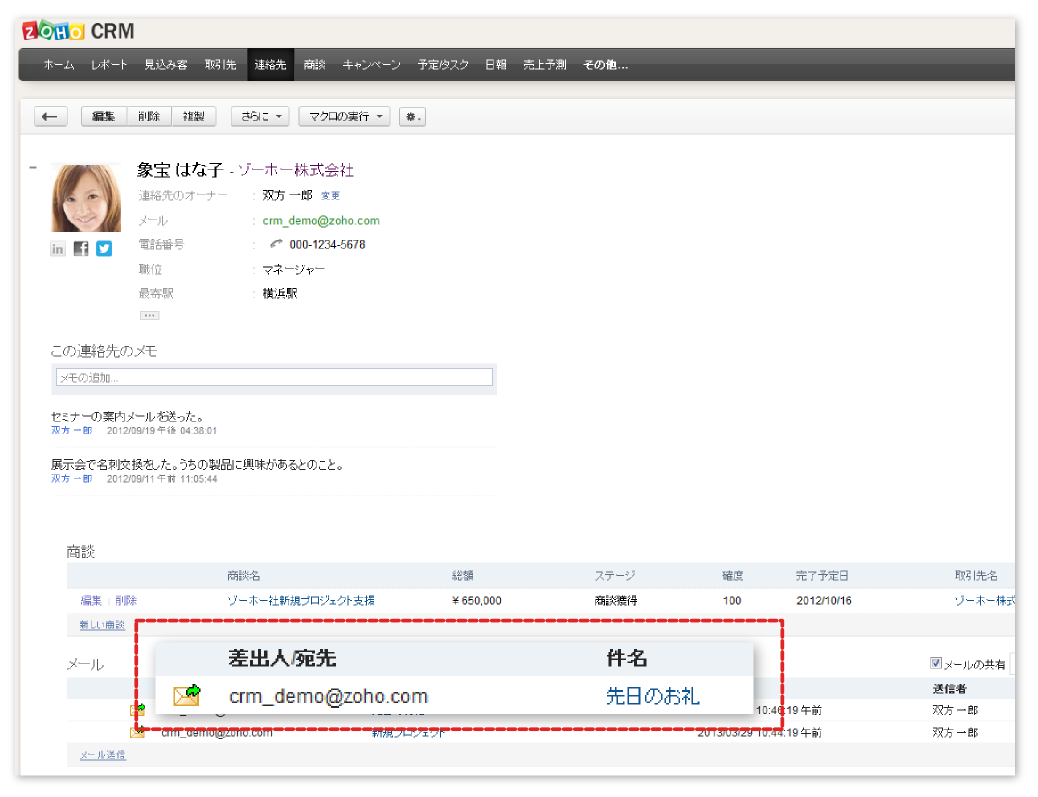The height and width of the screenshot is (797, 1038).
Task: Open the ゾーホー社新規プロジェクト支援 deal
Action: [301, 600]
